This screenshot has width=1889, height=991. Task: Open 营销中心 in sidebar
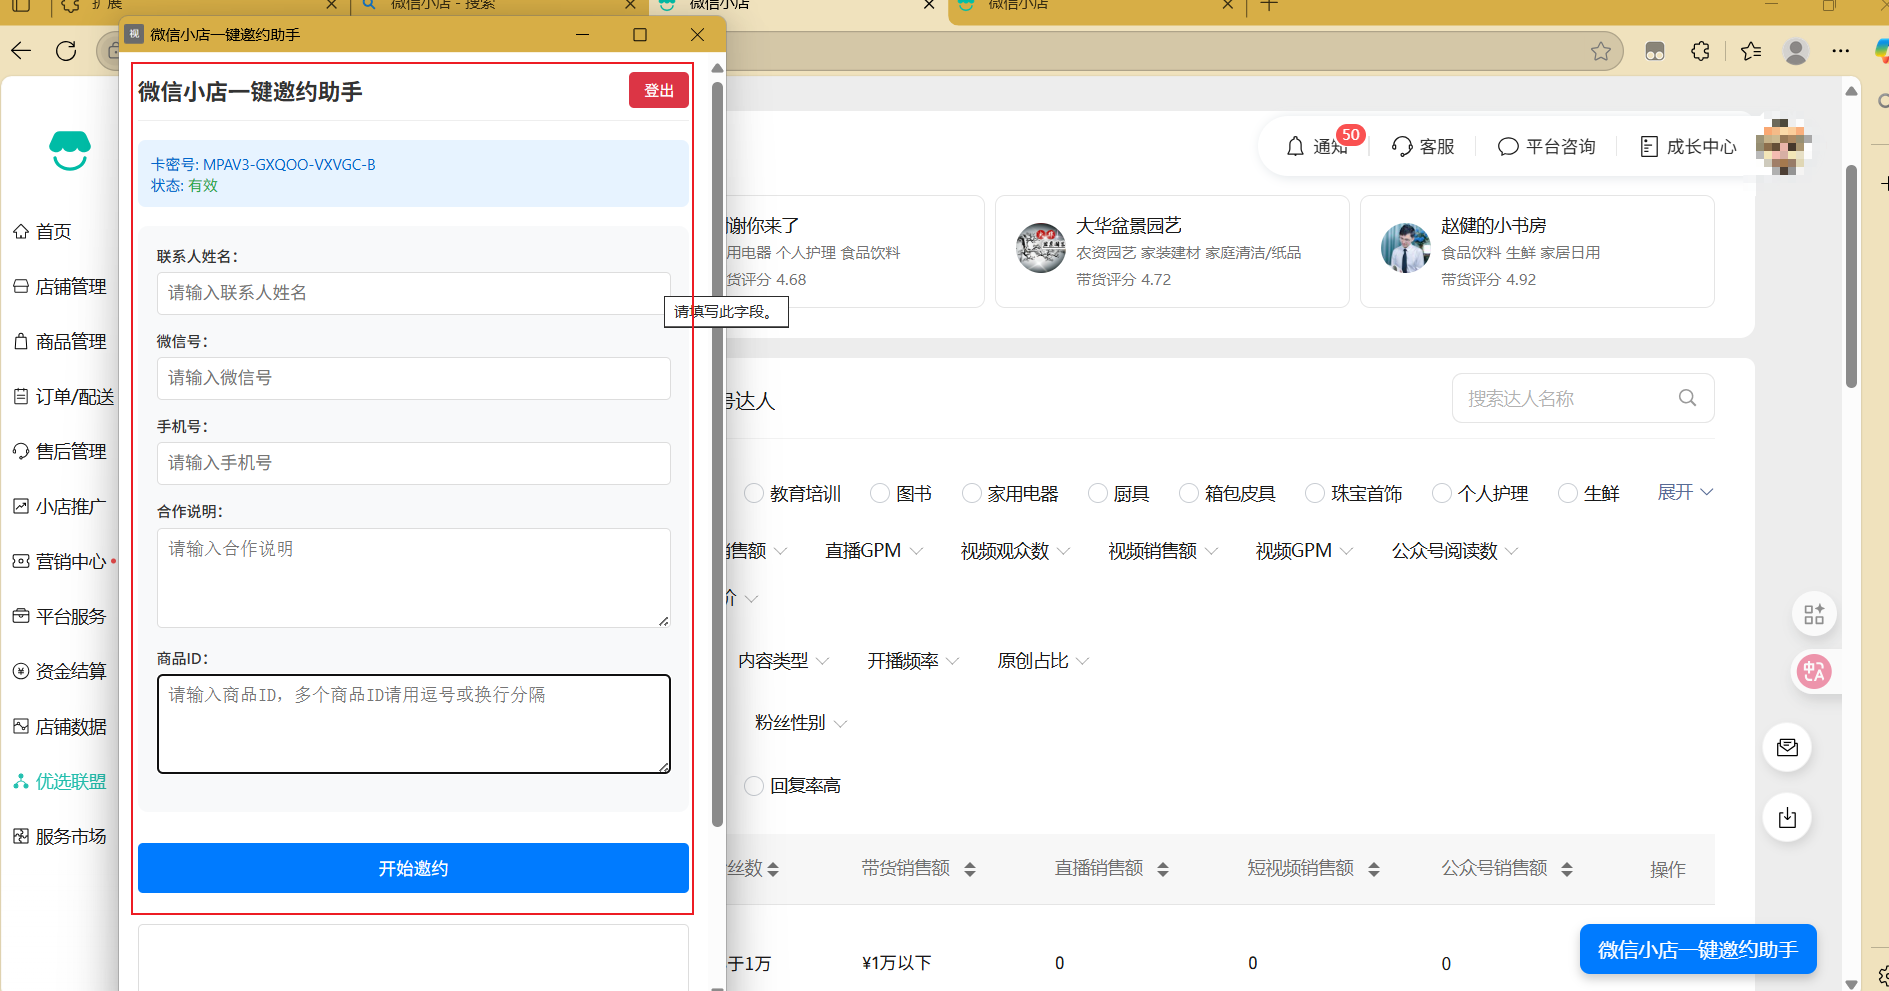pos(60,562)
